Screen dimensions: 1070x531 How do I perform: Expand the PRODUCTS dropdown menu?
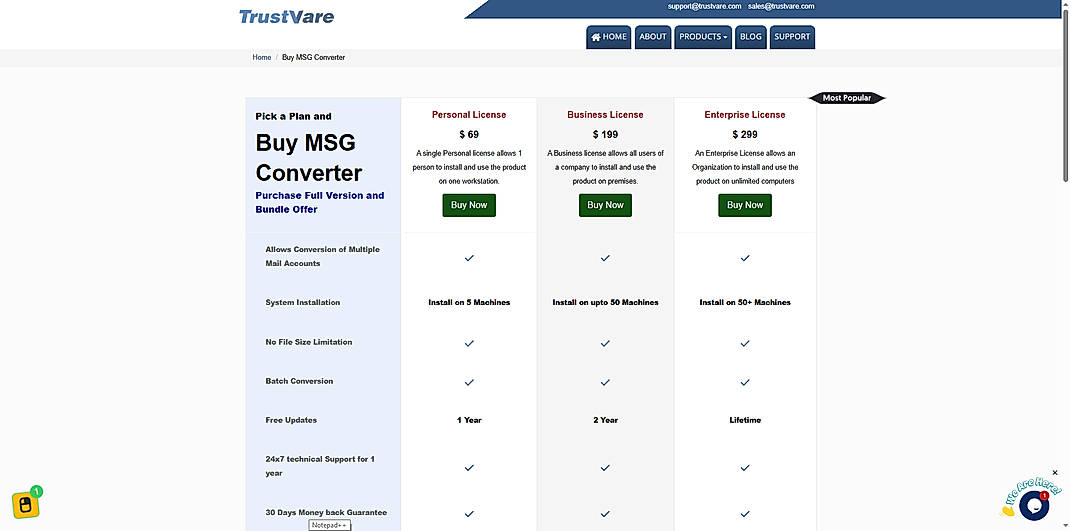[x=703, y=37]
